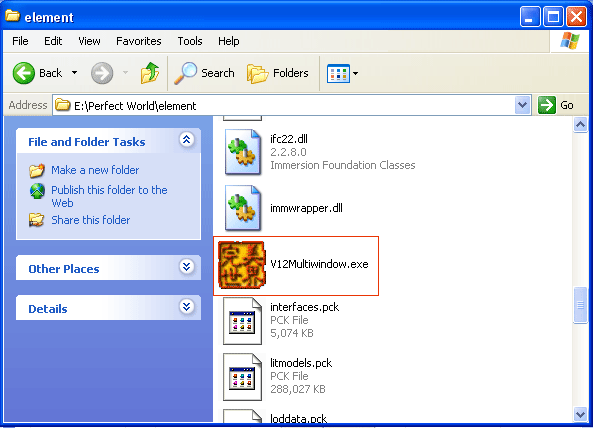593x428 pixels.
Task: Open the Back history dropdown arrow
Action: (75, 73)
